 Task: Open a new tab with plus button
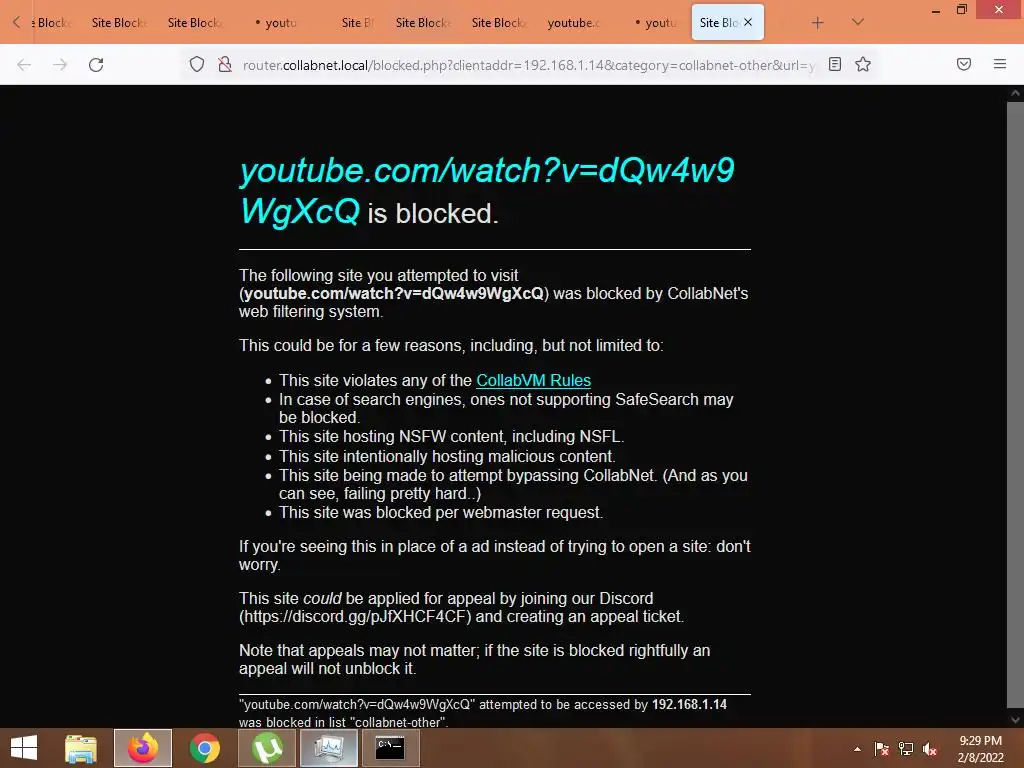coord(817,23)
